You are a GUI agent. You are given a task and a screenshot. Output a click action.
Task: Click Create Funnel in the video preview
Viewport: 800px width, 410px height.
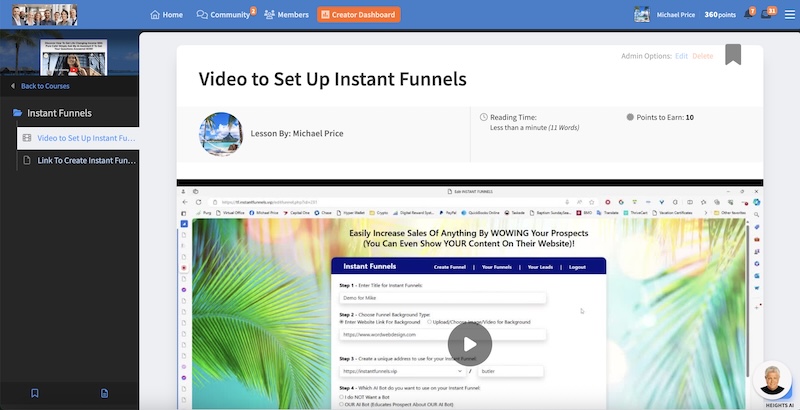click(449, 267)
